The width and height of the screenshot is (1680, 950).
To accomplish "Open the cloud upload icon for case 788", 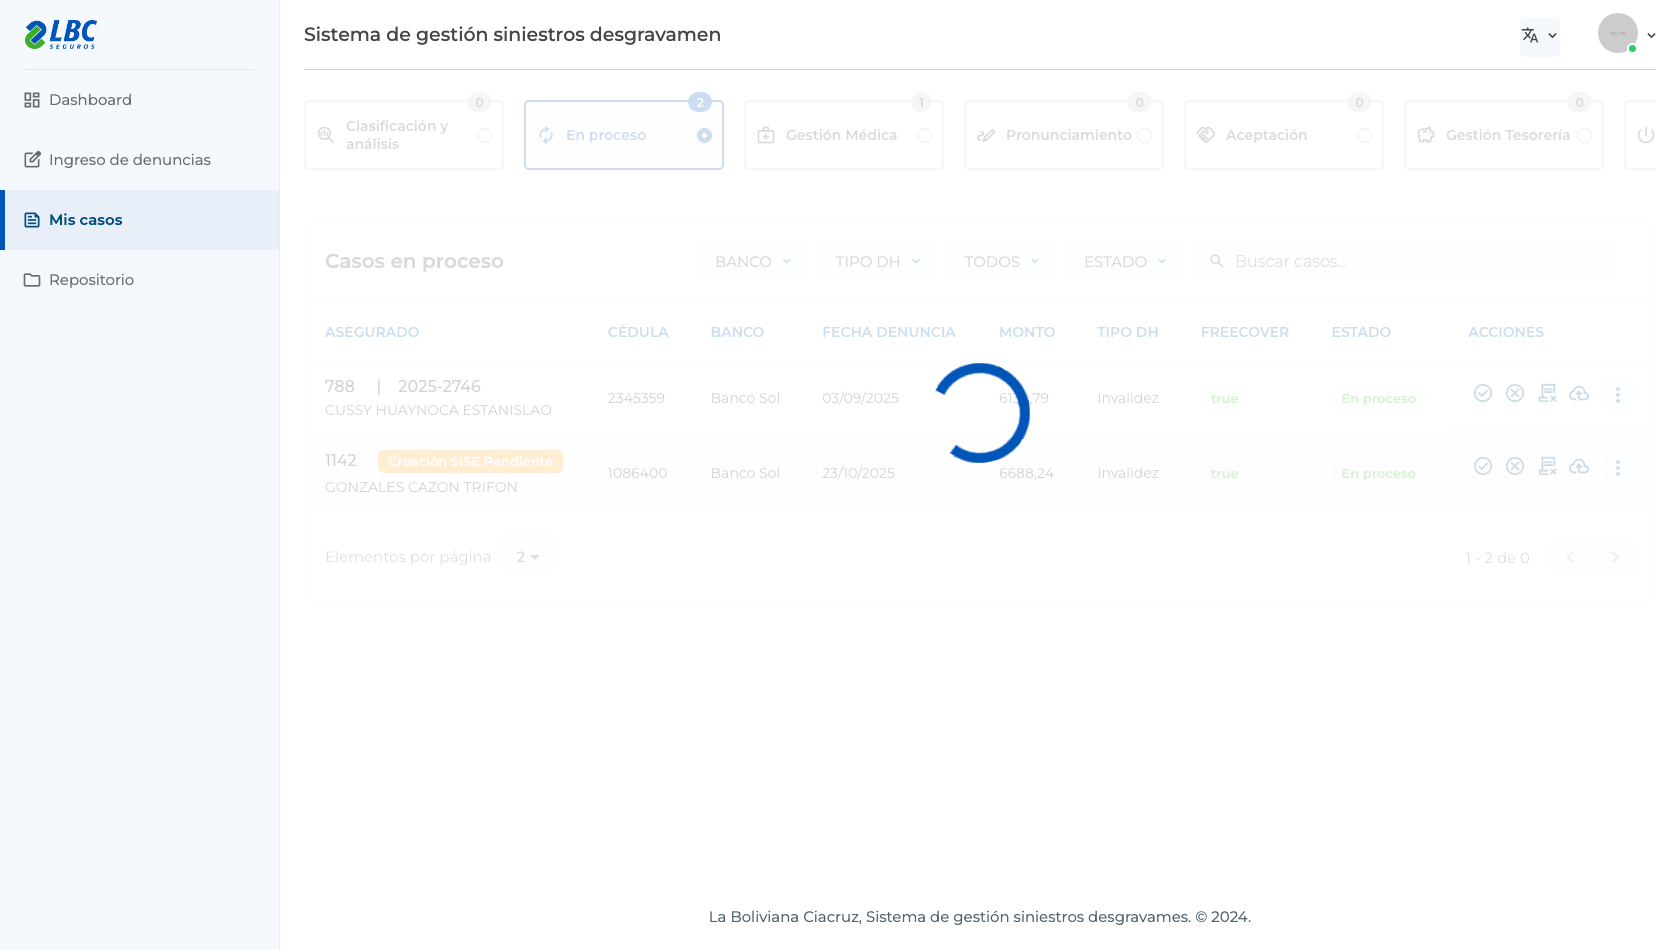I will (1579, 393).
